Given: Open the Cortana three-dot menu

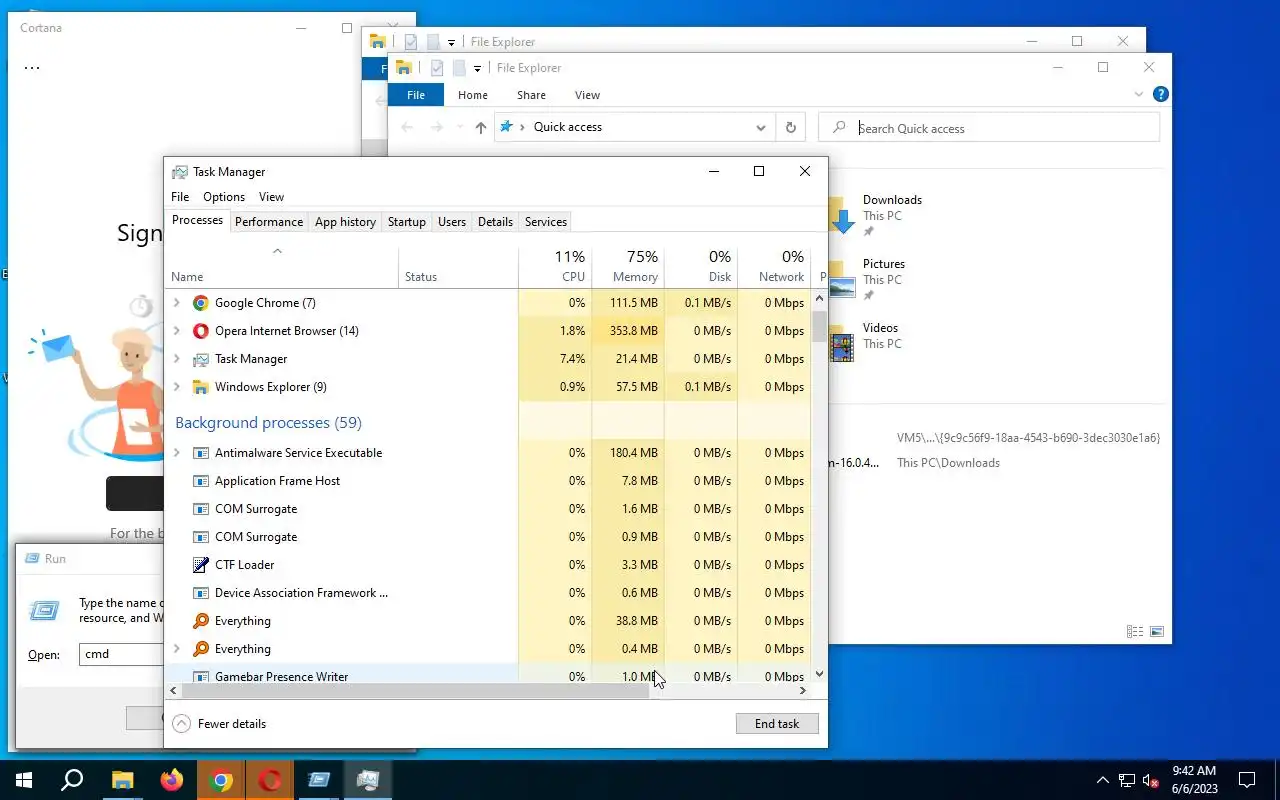Looking at the screenshot, I should (x=32, y=69).
